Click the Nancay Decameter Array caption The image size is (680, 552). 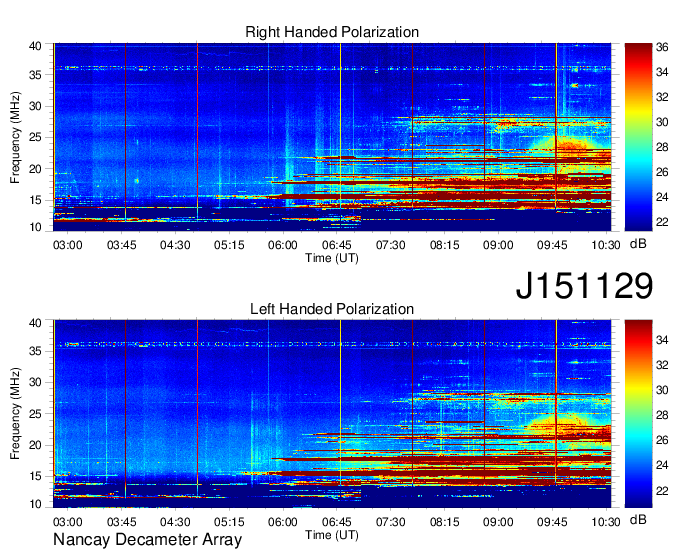pos(147,540)
